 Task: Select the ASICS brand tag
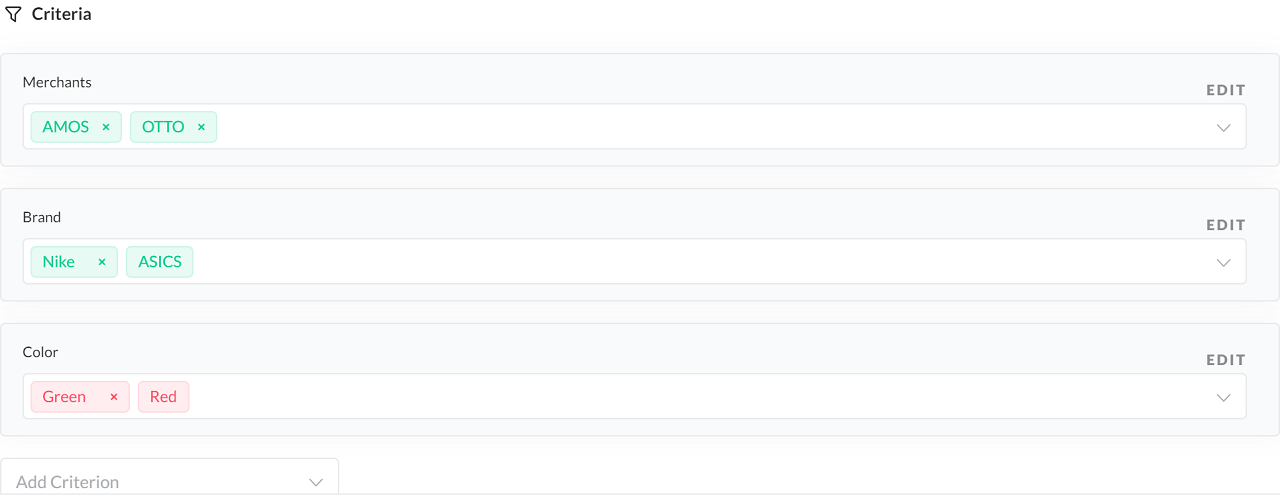click(x=160, y=262)
